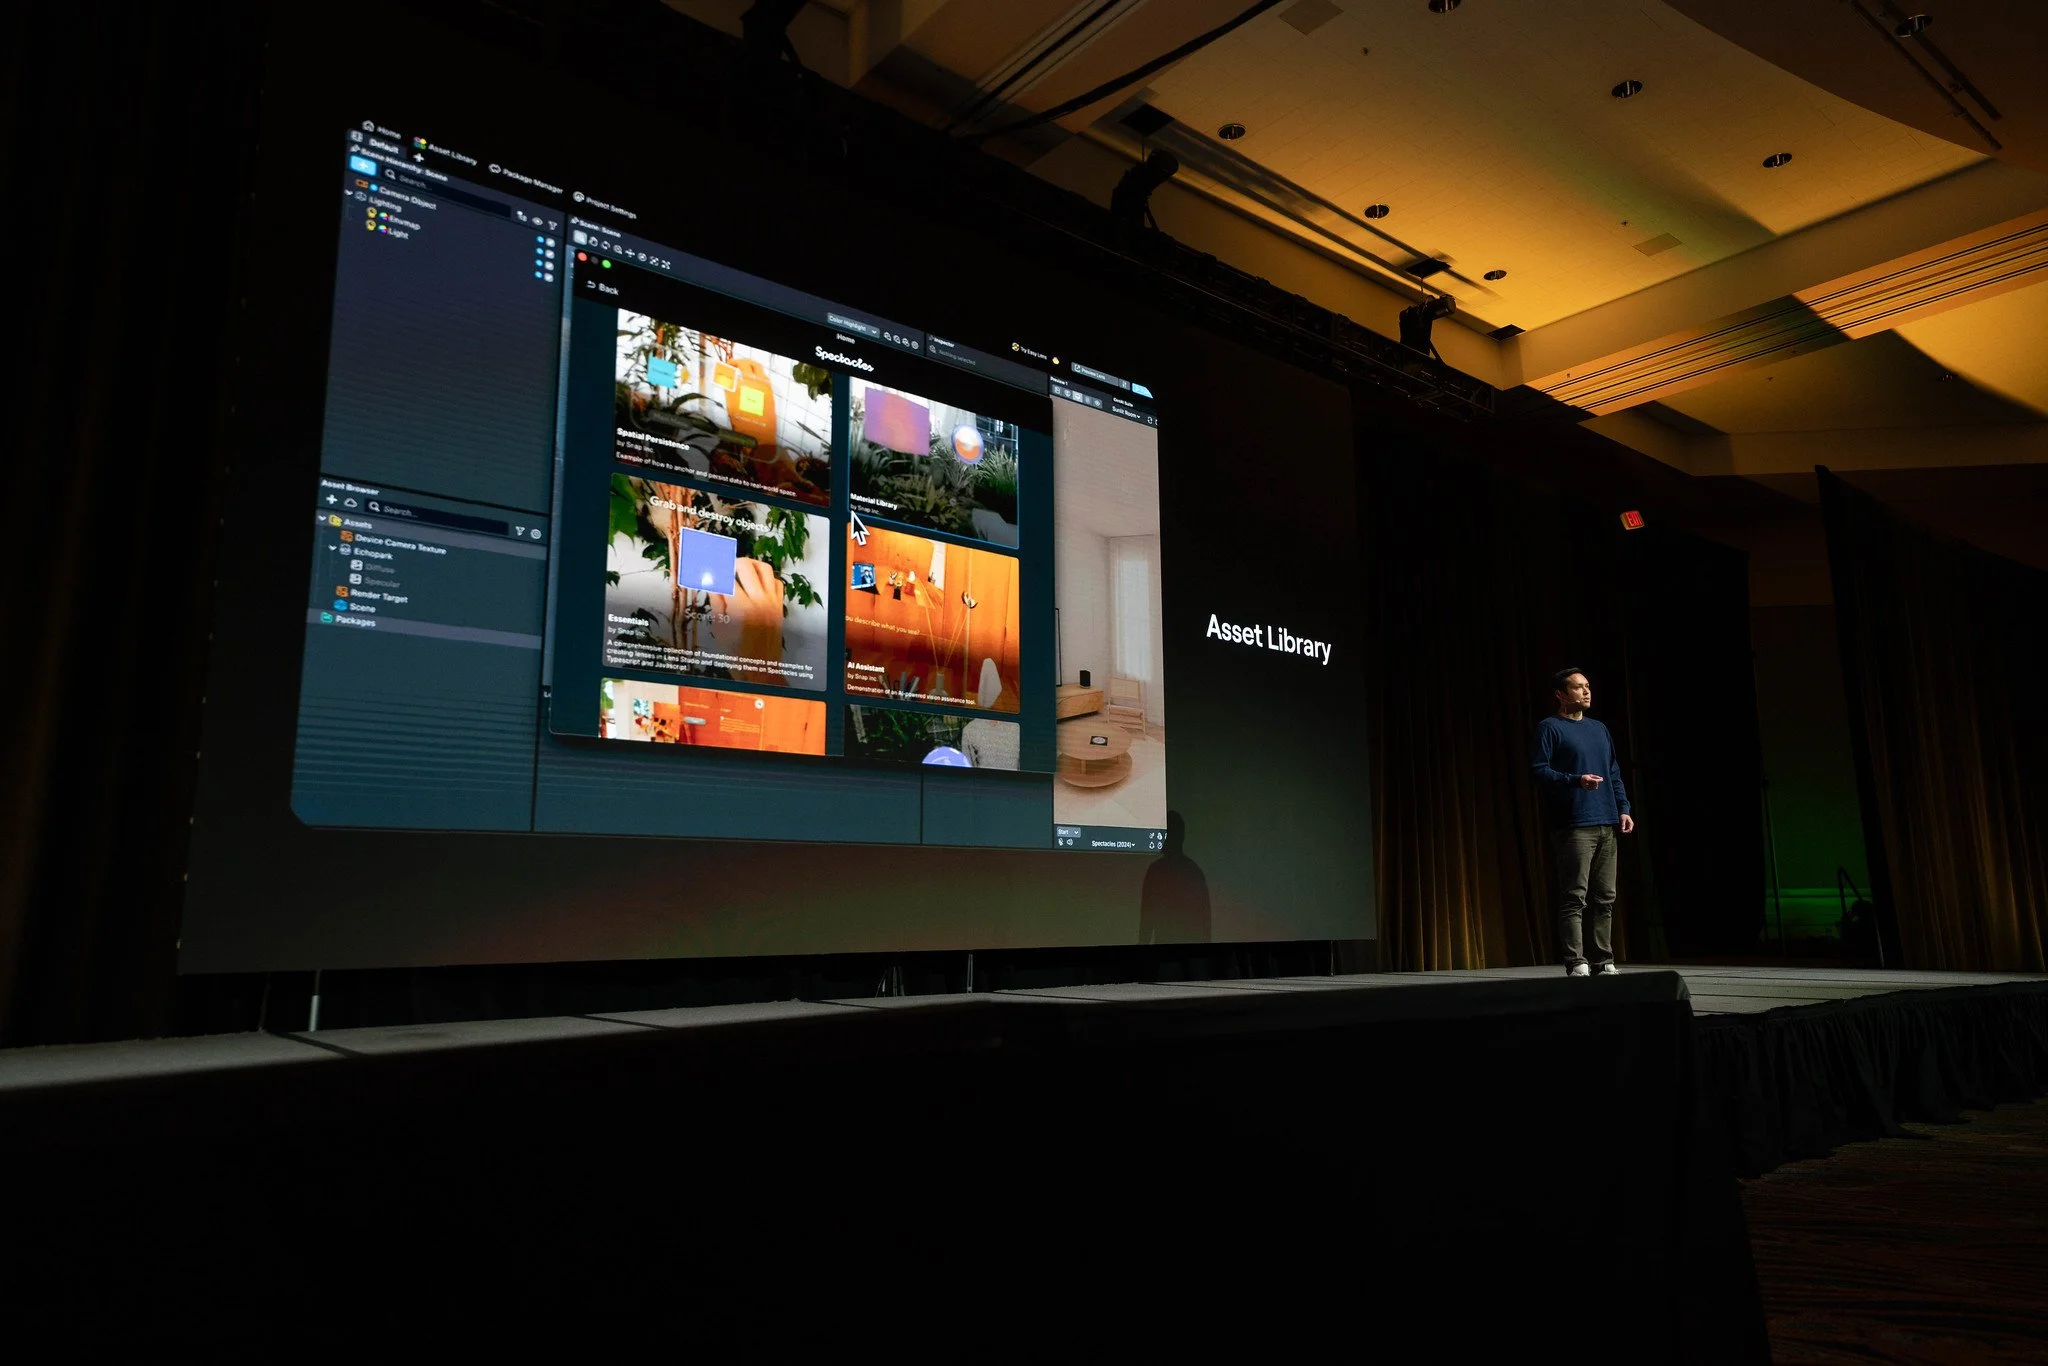Click the filter icon in Asset Browser
This screenshot has width=2048, height=1366.
pyautogui.click(x=520, y=531)
